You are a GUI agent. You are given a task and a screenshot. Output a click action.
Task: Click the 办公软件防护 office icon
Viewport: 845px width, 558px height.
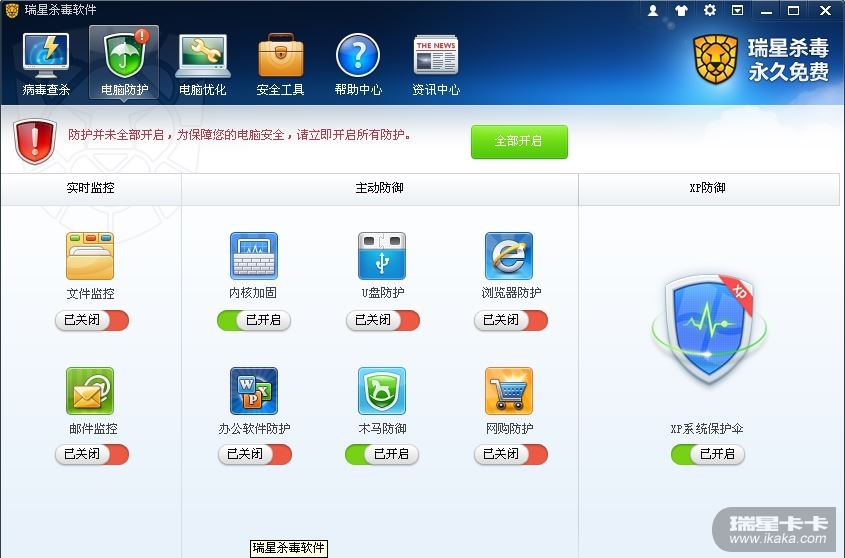click(x=254, y=391)
